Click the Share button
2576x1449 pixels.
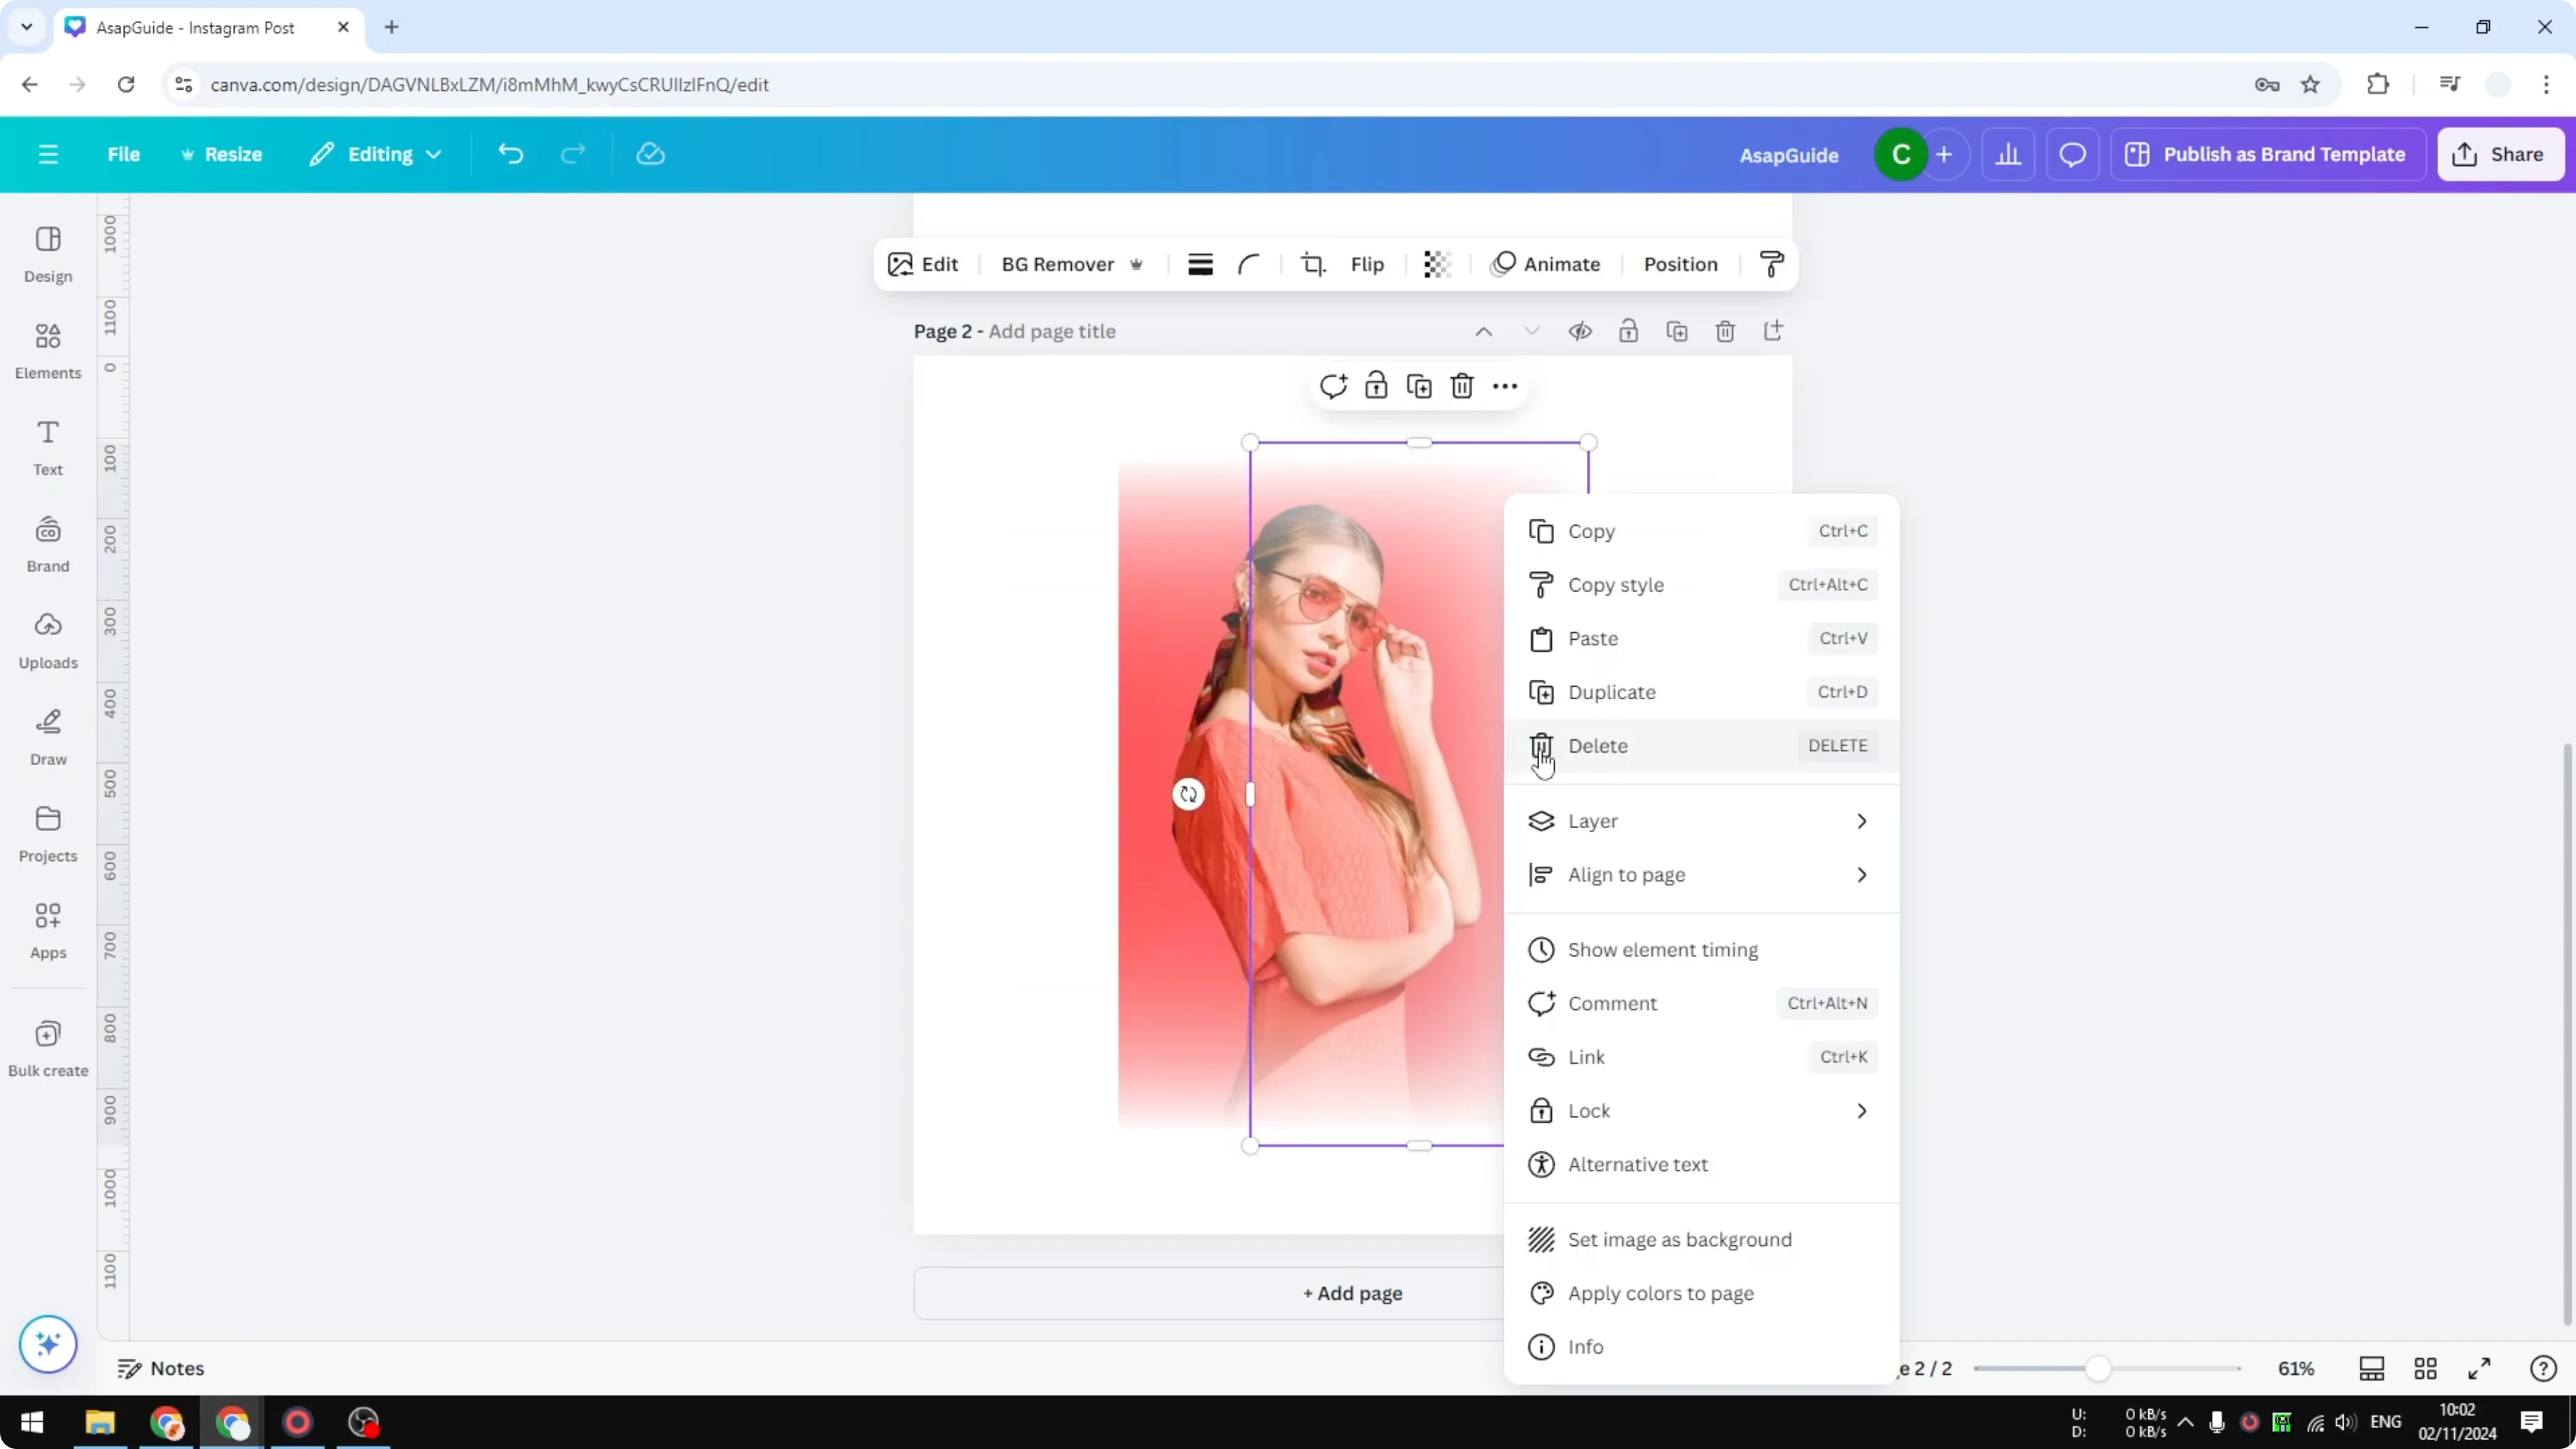click(x=2501, y=154)
